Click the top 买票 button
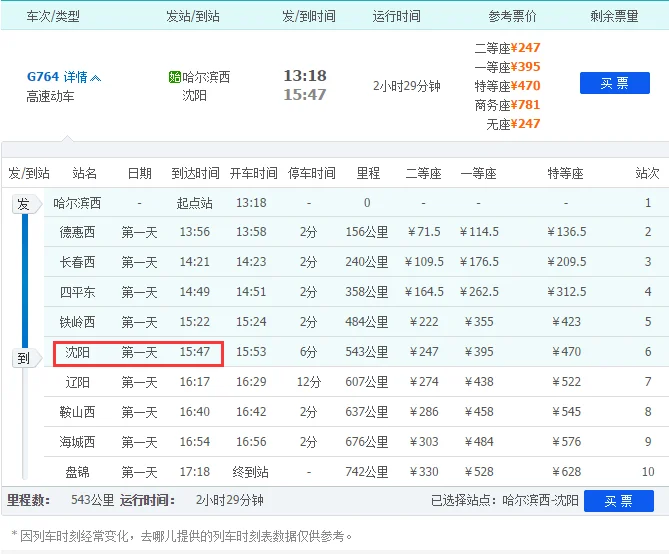The image size is (669, 554). [x=614, y=83]
